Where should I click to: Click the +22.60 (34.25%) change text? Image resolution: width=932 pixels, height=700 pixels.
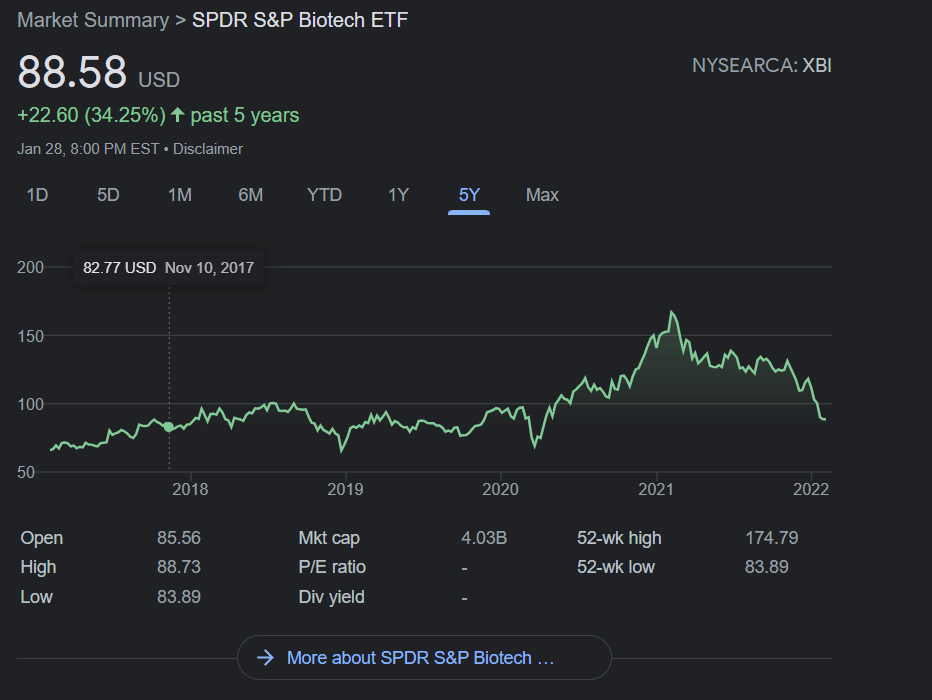(x=92, y=115)
